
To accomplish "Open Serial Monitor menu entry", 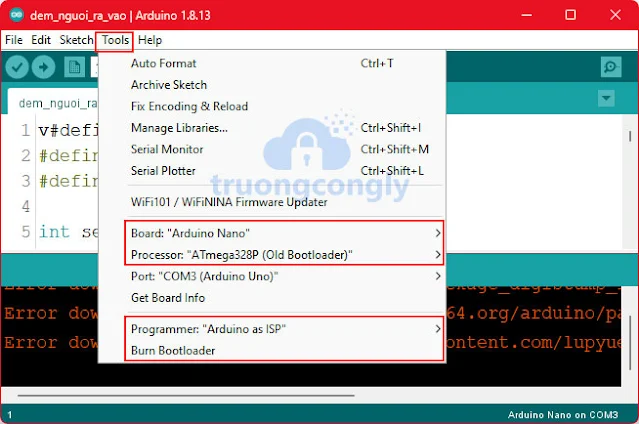I will tap(272, 150).
